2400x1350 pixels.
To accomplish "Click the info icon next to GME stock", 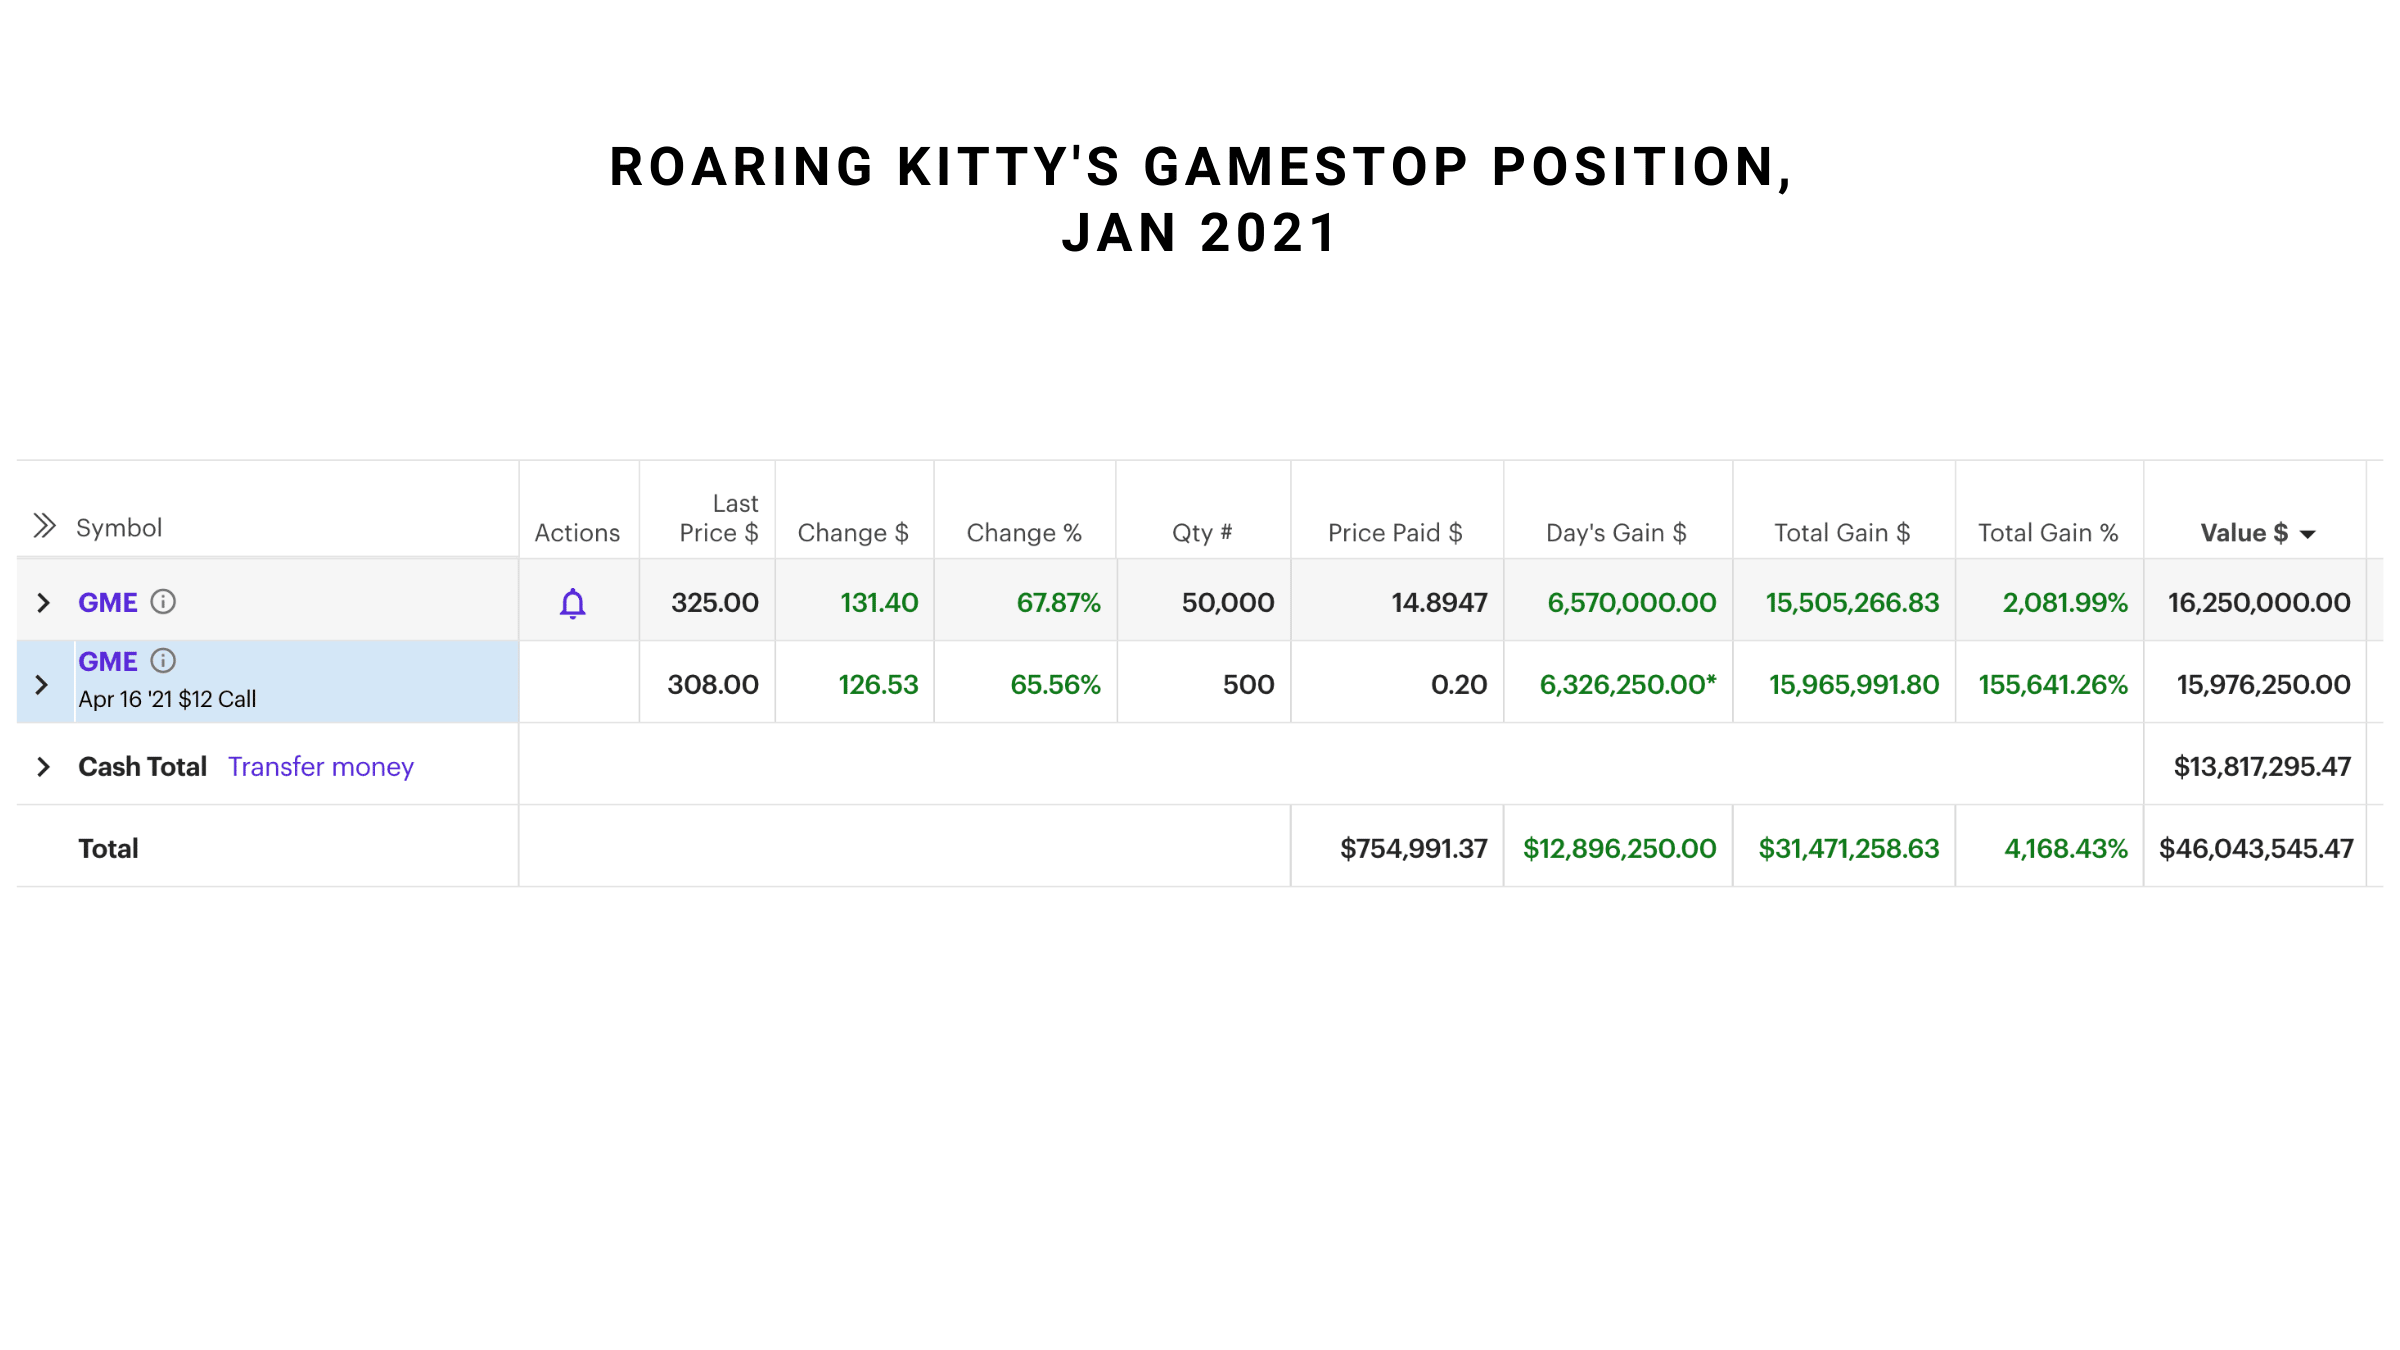I will pos(163,601).
